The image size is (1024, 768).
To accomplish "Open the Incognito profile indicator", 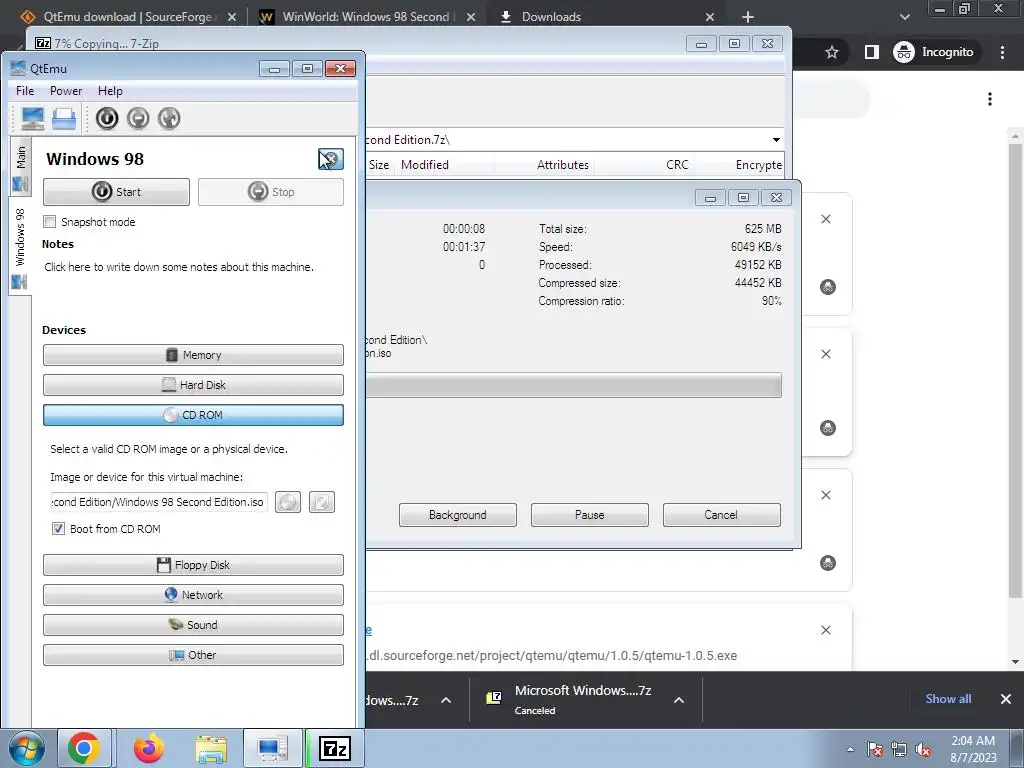I will click(x=934, y=52).
